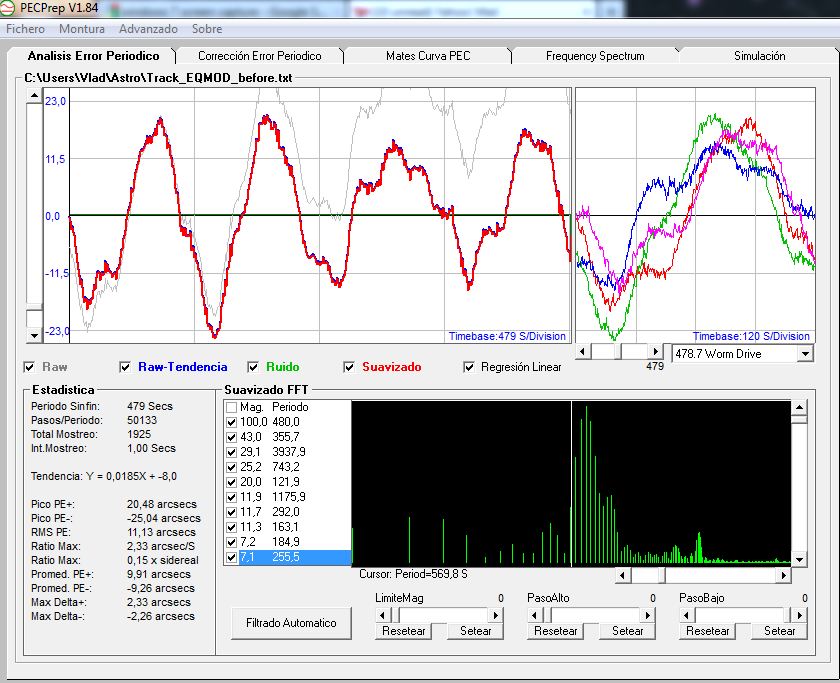Uncheck the 20,0 121,9 FFT row
840x683 pixels.
tap(231, 482)
